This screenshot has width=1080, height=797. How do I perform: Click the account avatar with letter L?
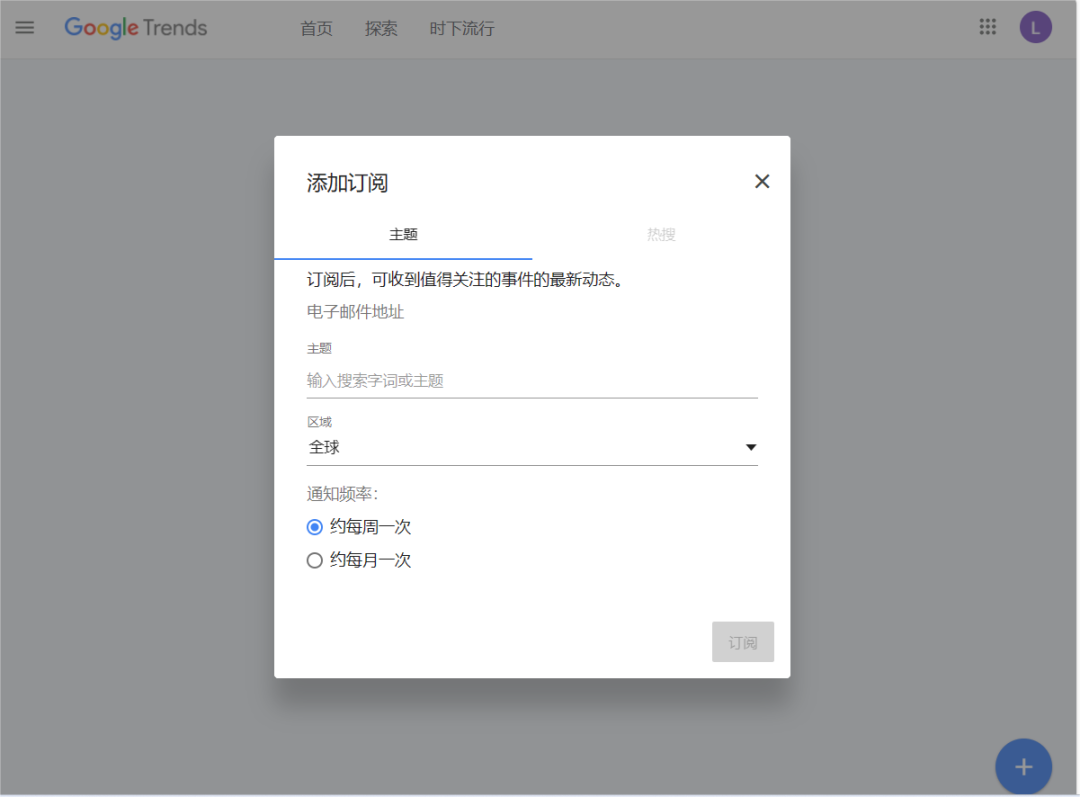(1035, 27)
